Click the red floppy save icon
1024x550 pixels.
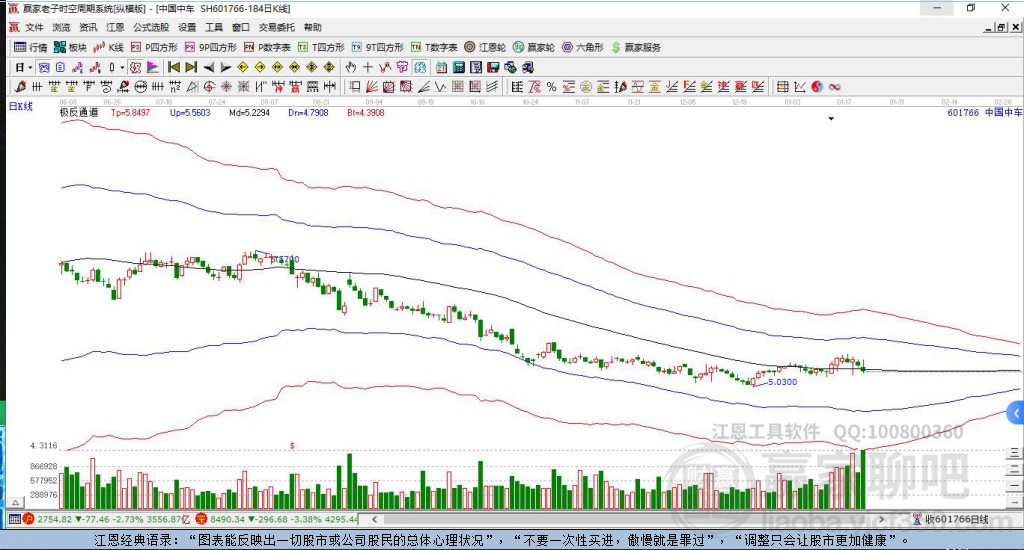[x=493, y=67]
